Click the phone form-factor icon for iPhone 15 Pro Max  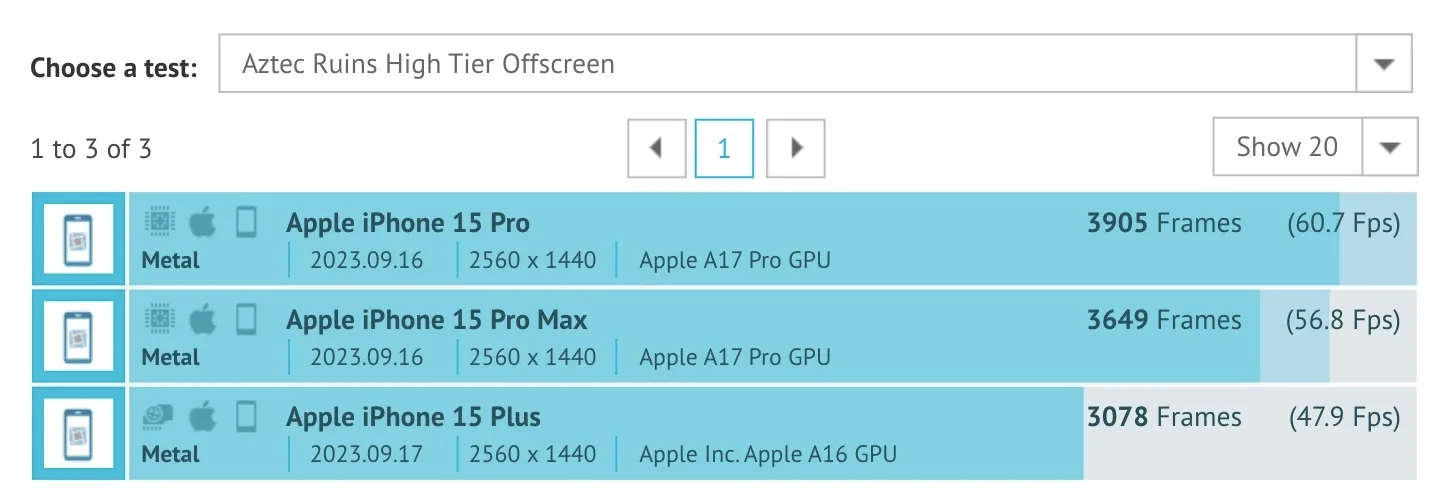pos(246,319)
